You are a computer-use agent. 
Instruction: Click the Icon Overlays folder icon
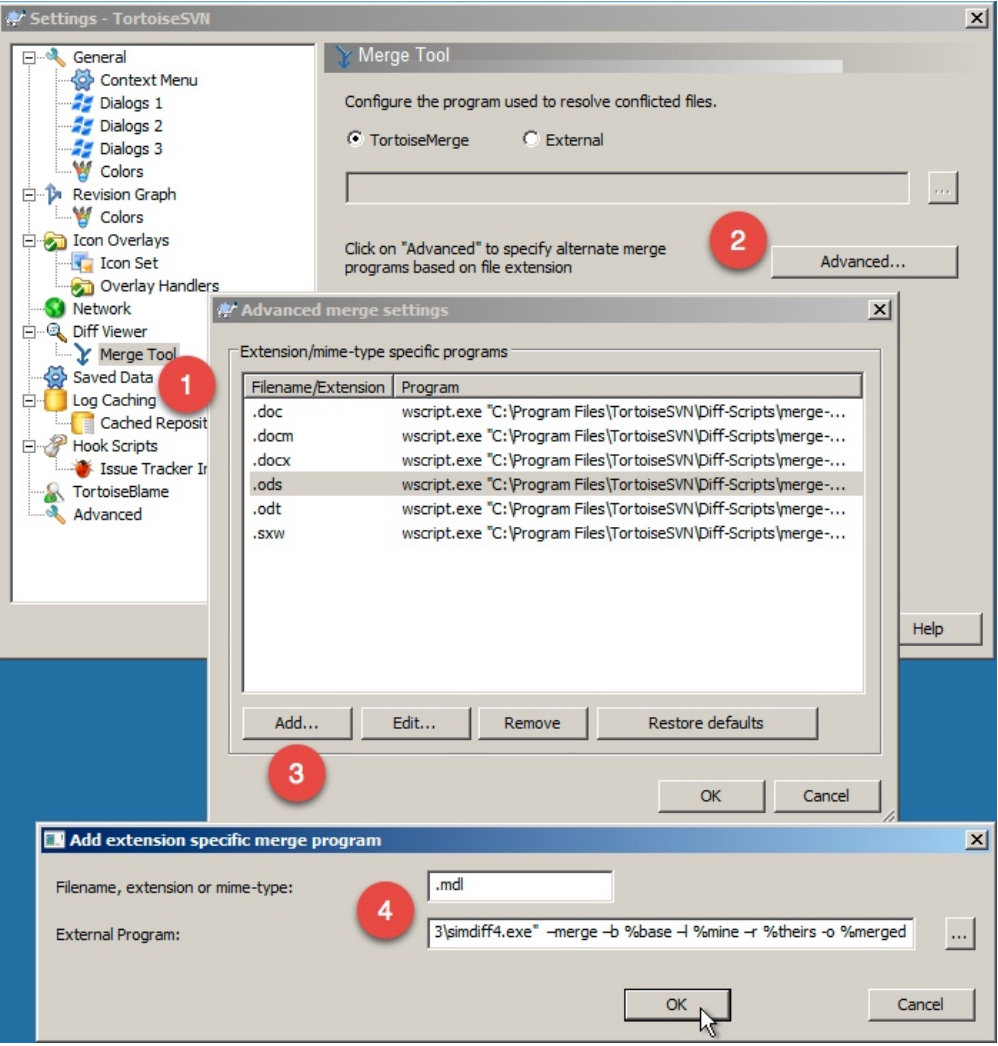click(x=55, y=240)
